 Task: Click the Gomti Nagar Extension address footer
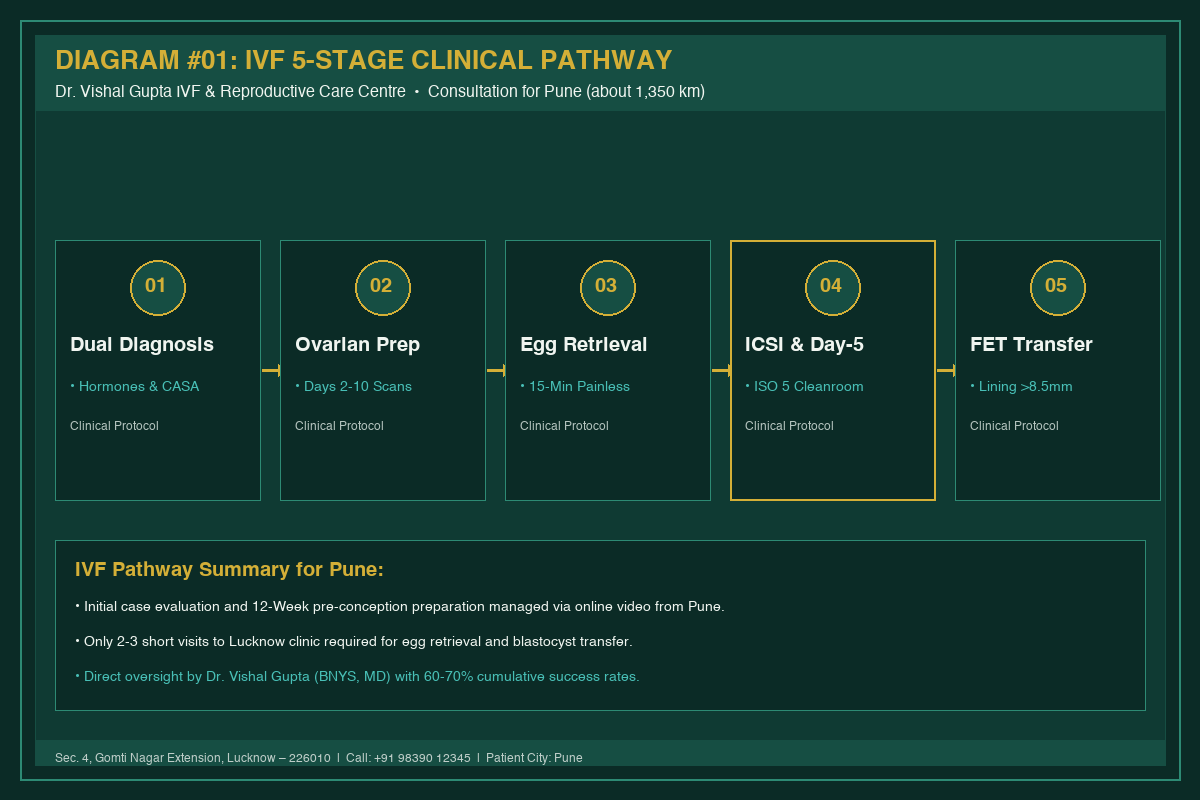[318, 758]
